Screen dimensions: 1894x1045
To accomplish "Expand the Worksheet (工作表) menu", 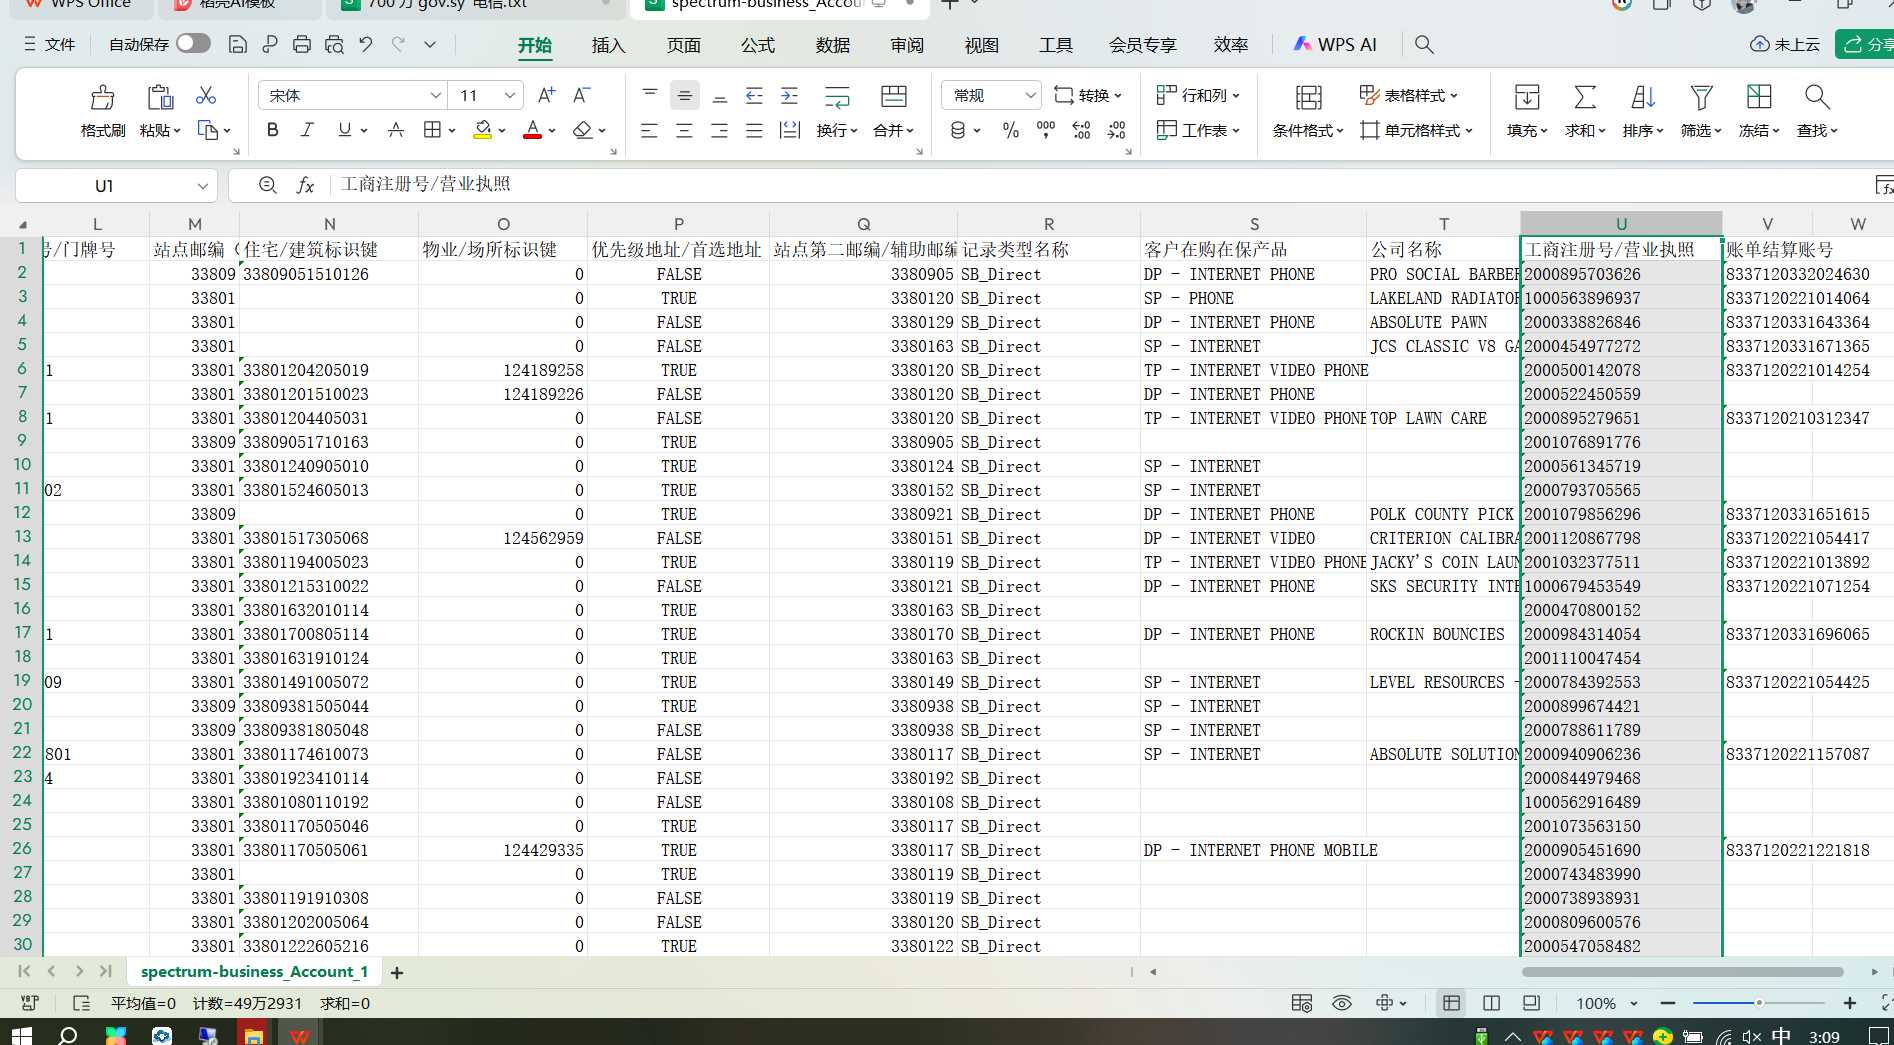I will [x=1198, y=130].
